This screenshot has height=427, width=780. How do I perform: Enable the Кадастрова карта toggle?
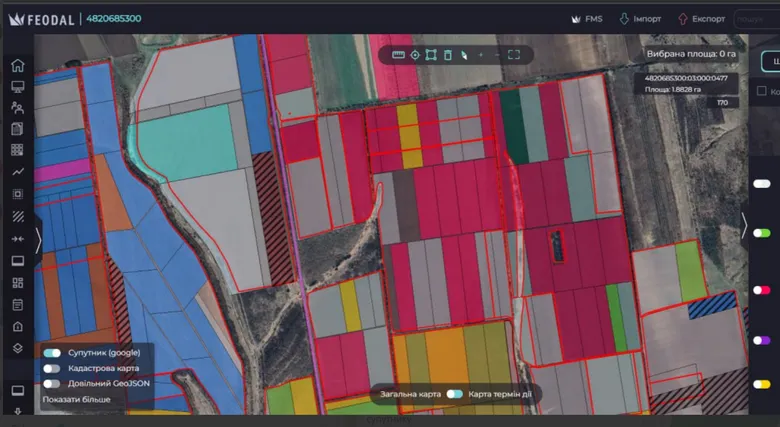52,368
